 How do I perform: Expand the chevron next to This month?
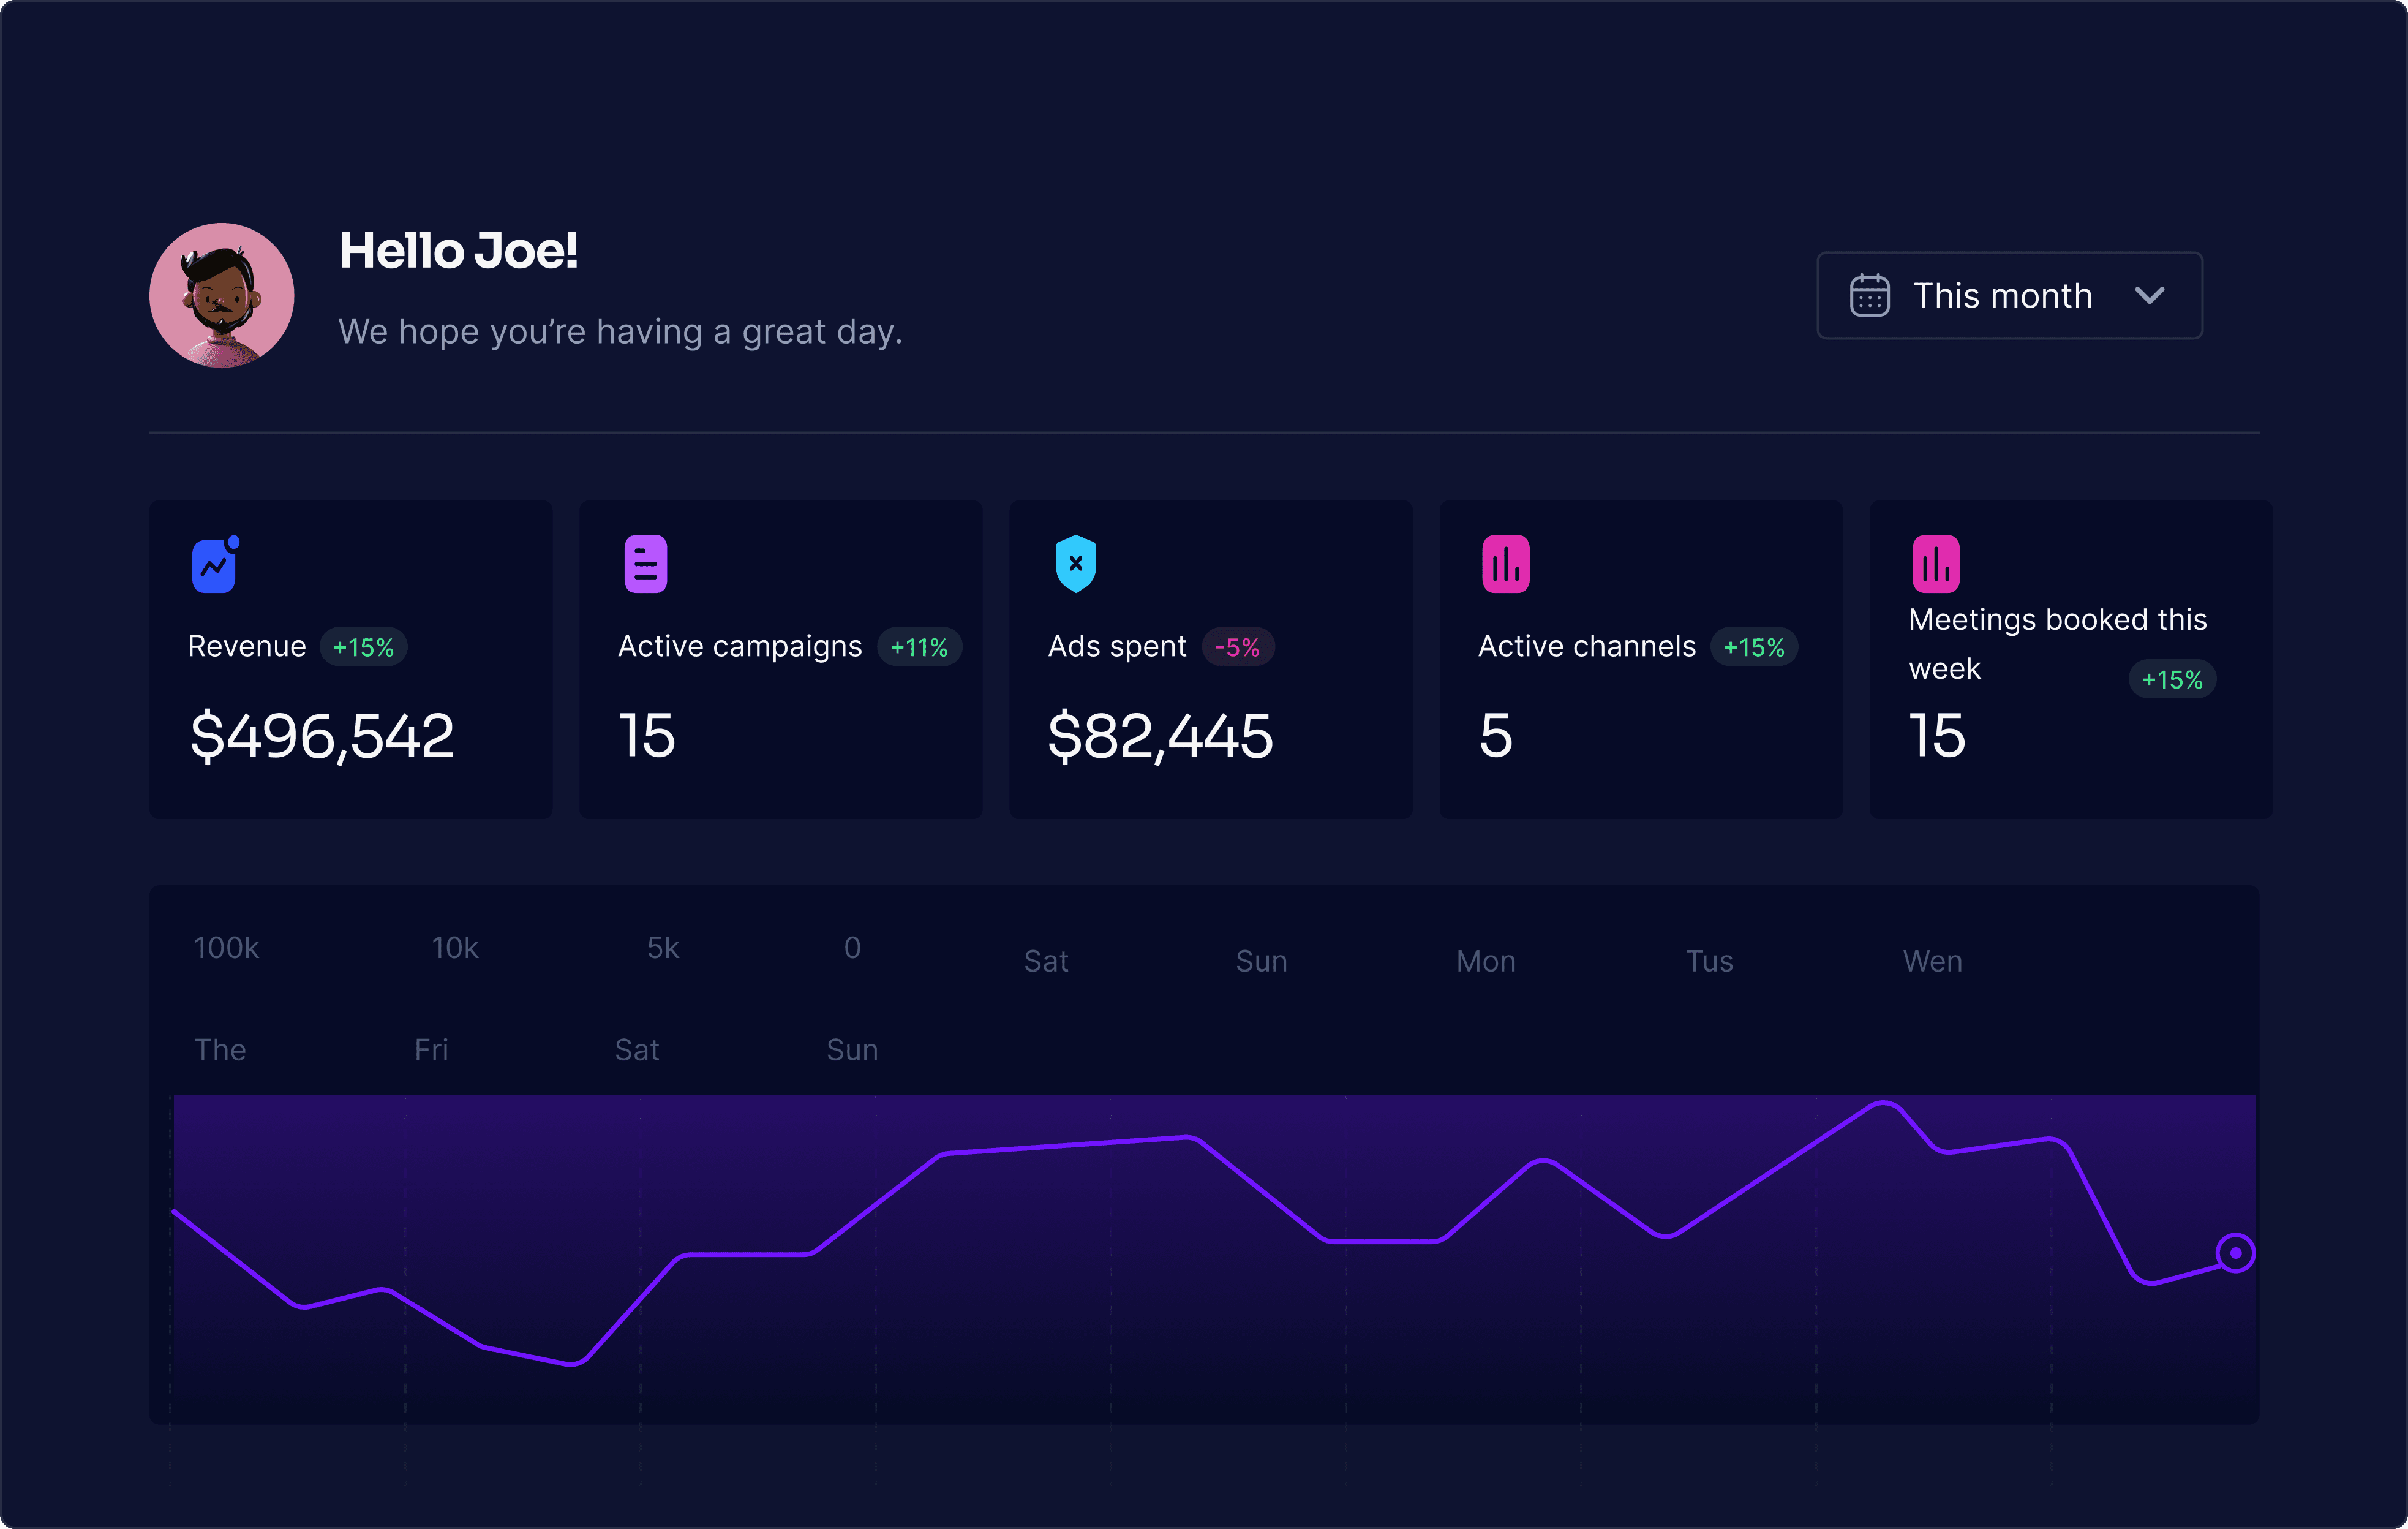(x=2149, y=295)
